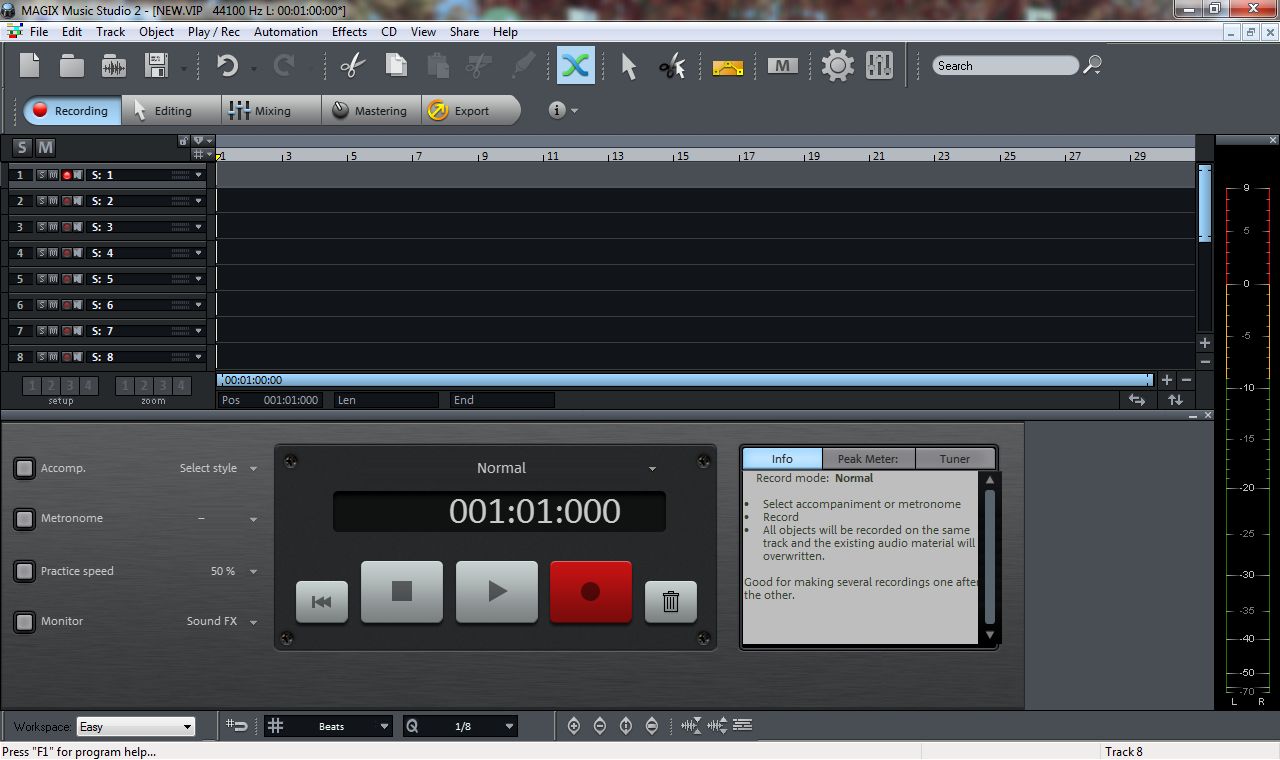Image resolution: width=1280 pixels, height=760 pixels.
Task: Toggle the auto crossfade mode icon
Action: 575,66
